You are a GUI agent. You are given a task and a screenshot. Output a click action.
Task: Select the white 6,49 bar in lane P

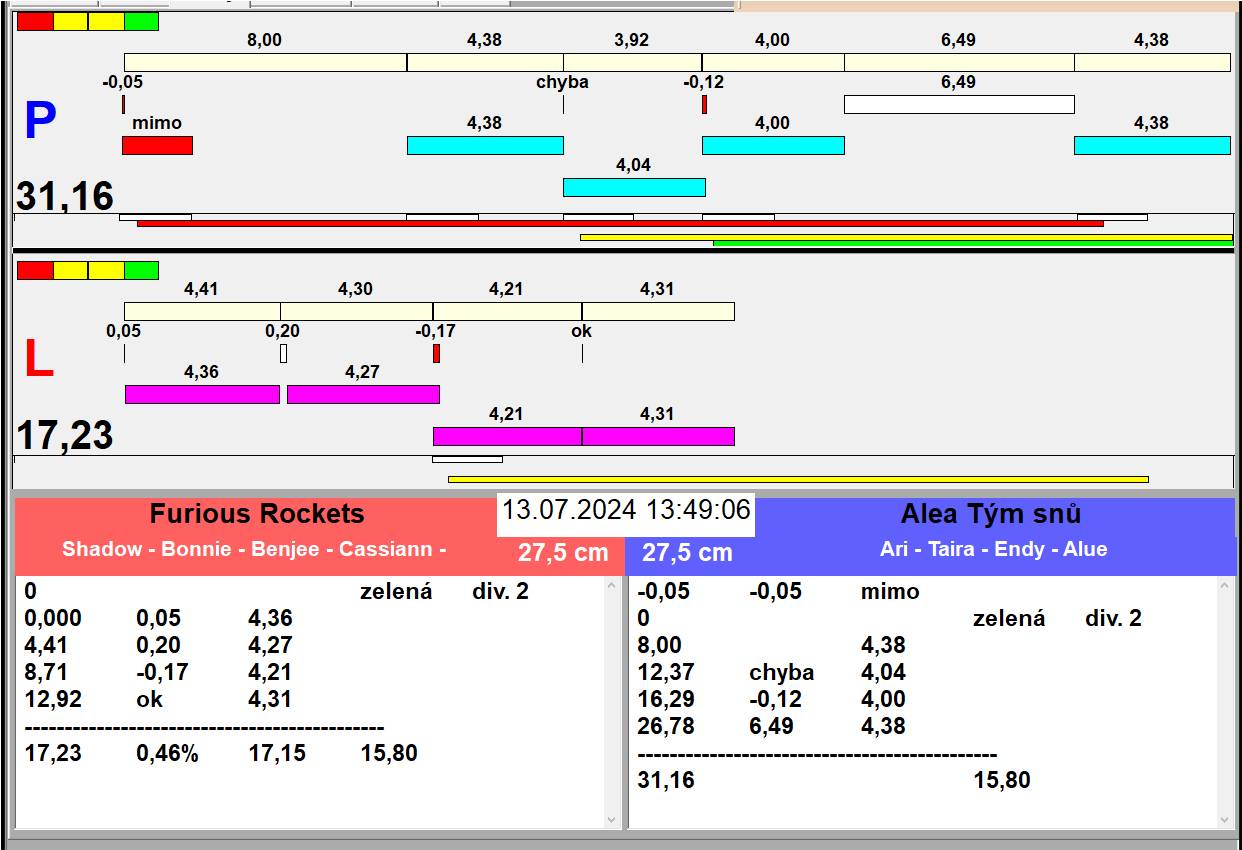[x=959, y=104]
